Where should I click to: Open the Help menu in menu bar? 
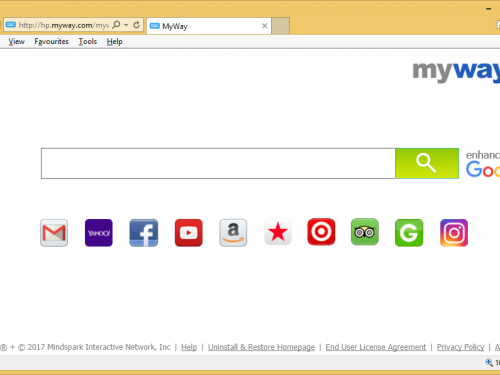(115, 42)
